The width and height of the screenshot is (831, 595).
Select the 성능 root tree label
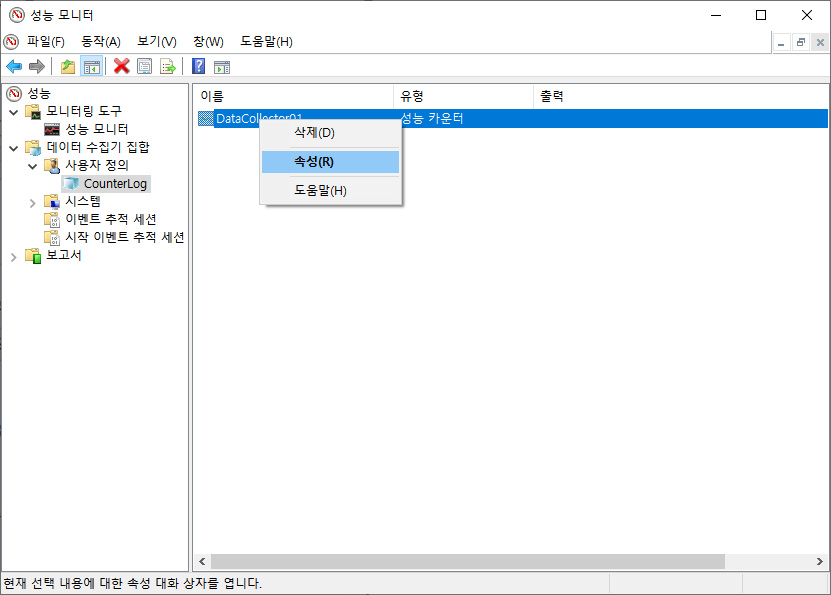39,94
